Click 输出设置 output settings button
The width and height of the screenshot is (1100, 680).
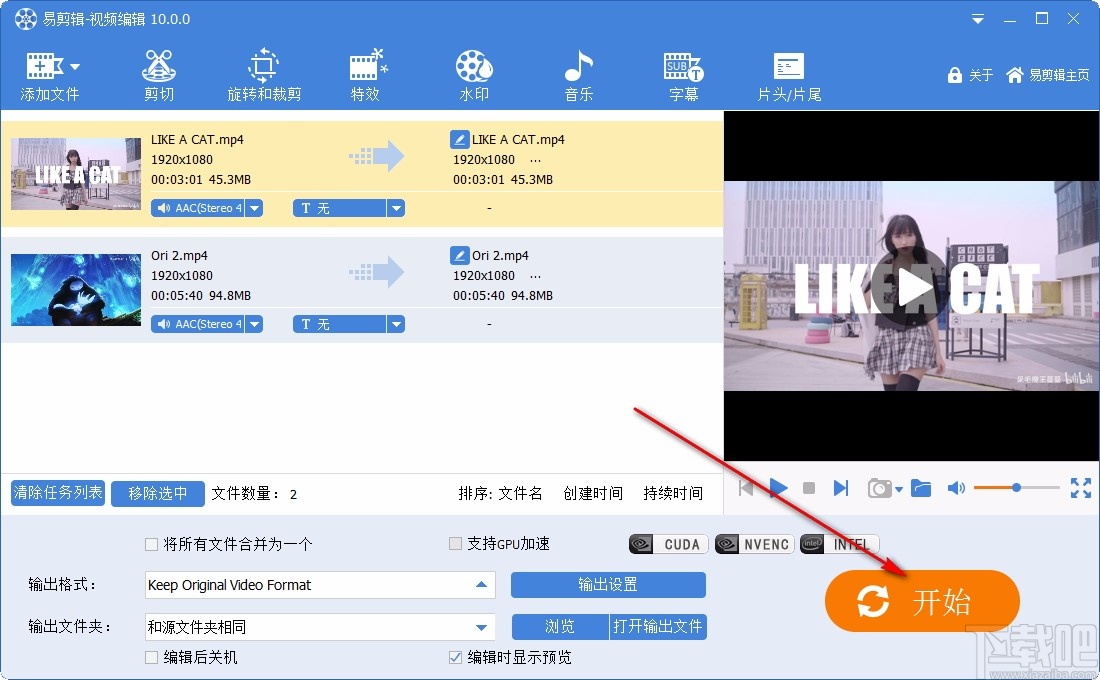tap(609, 585)
